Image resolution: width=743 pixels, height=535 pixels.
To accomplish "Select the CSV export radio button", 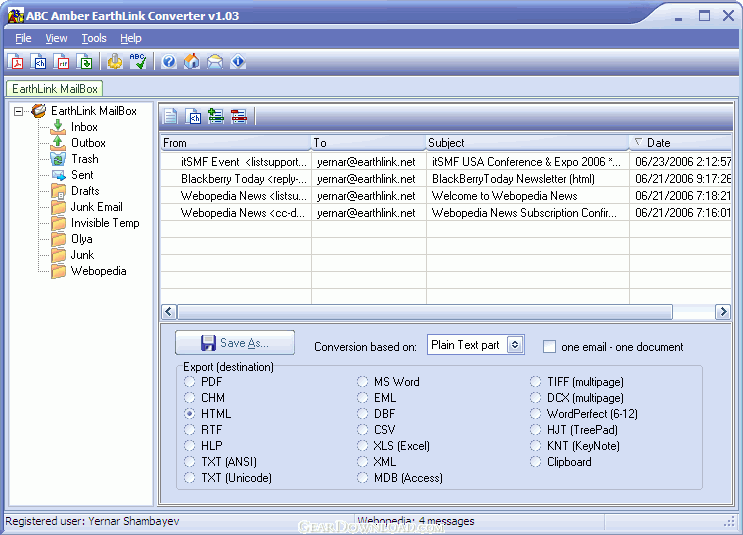I will tap(362, 430).
